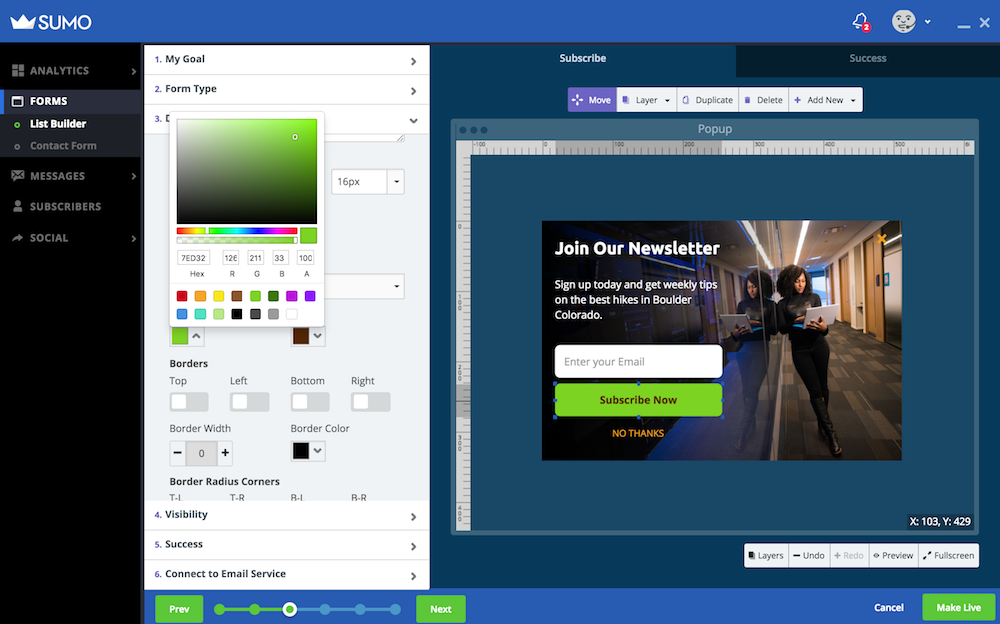Open List Builder
Viewport: 1000px width, 624px height.
point(57,124)
